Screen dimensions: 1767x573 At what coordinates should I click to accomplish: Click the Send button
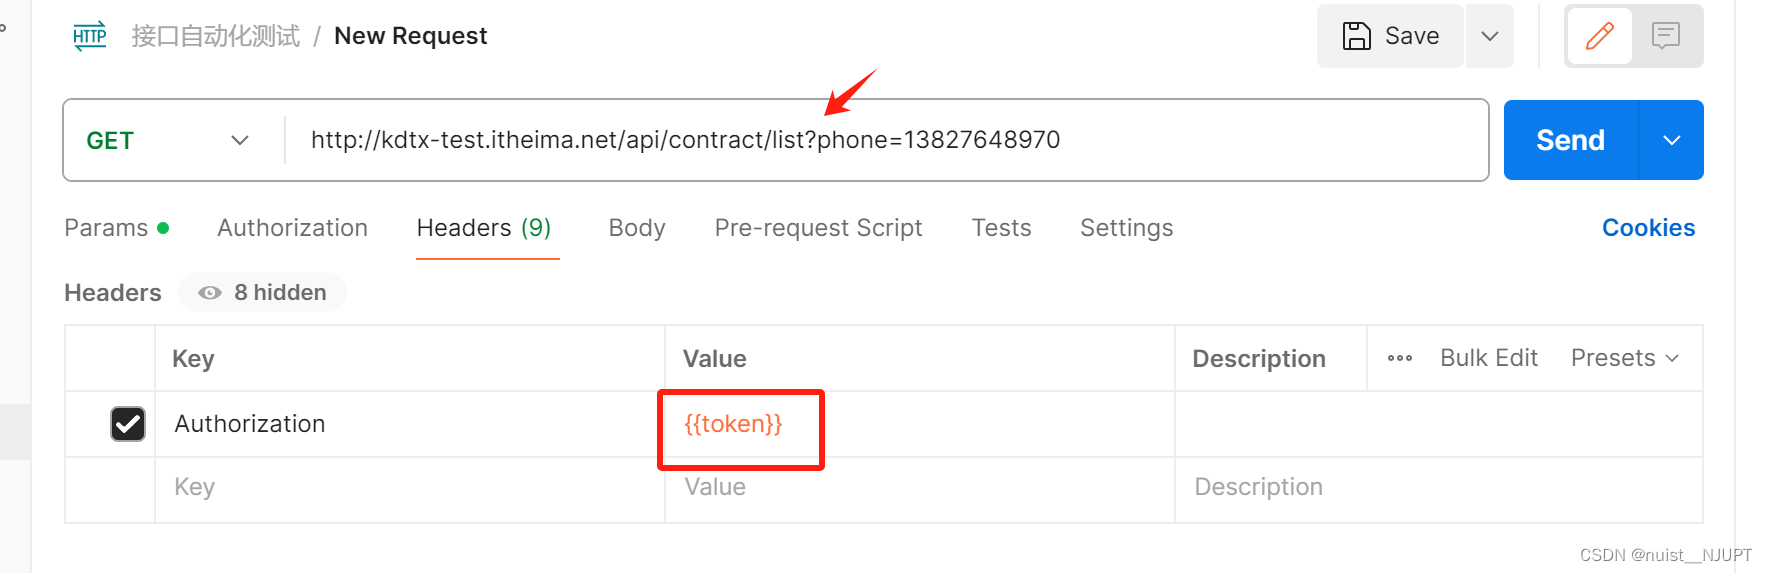click(1570, 141)
